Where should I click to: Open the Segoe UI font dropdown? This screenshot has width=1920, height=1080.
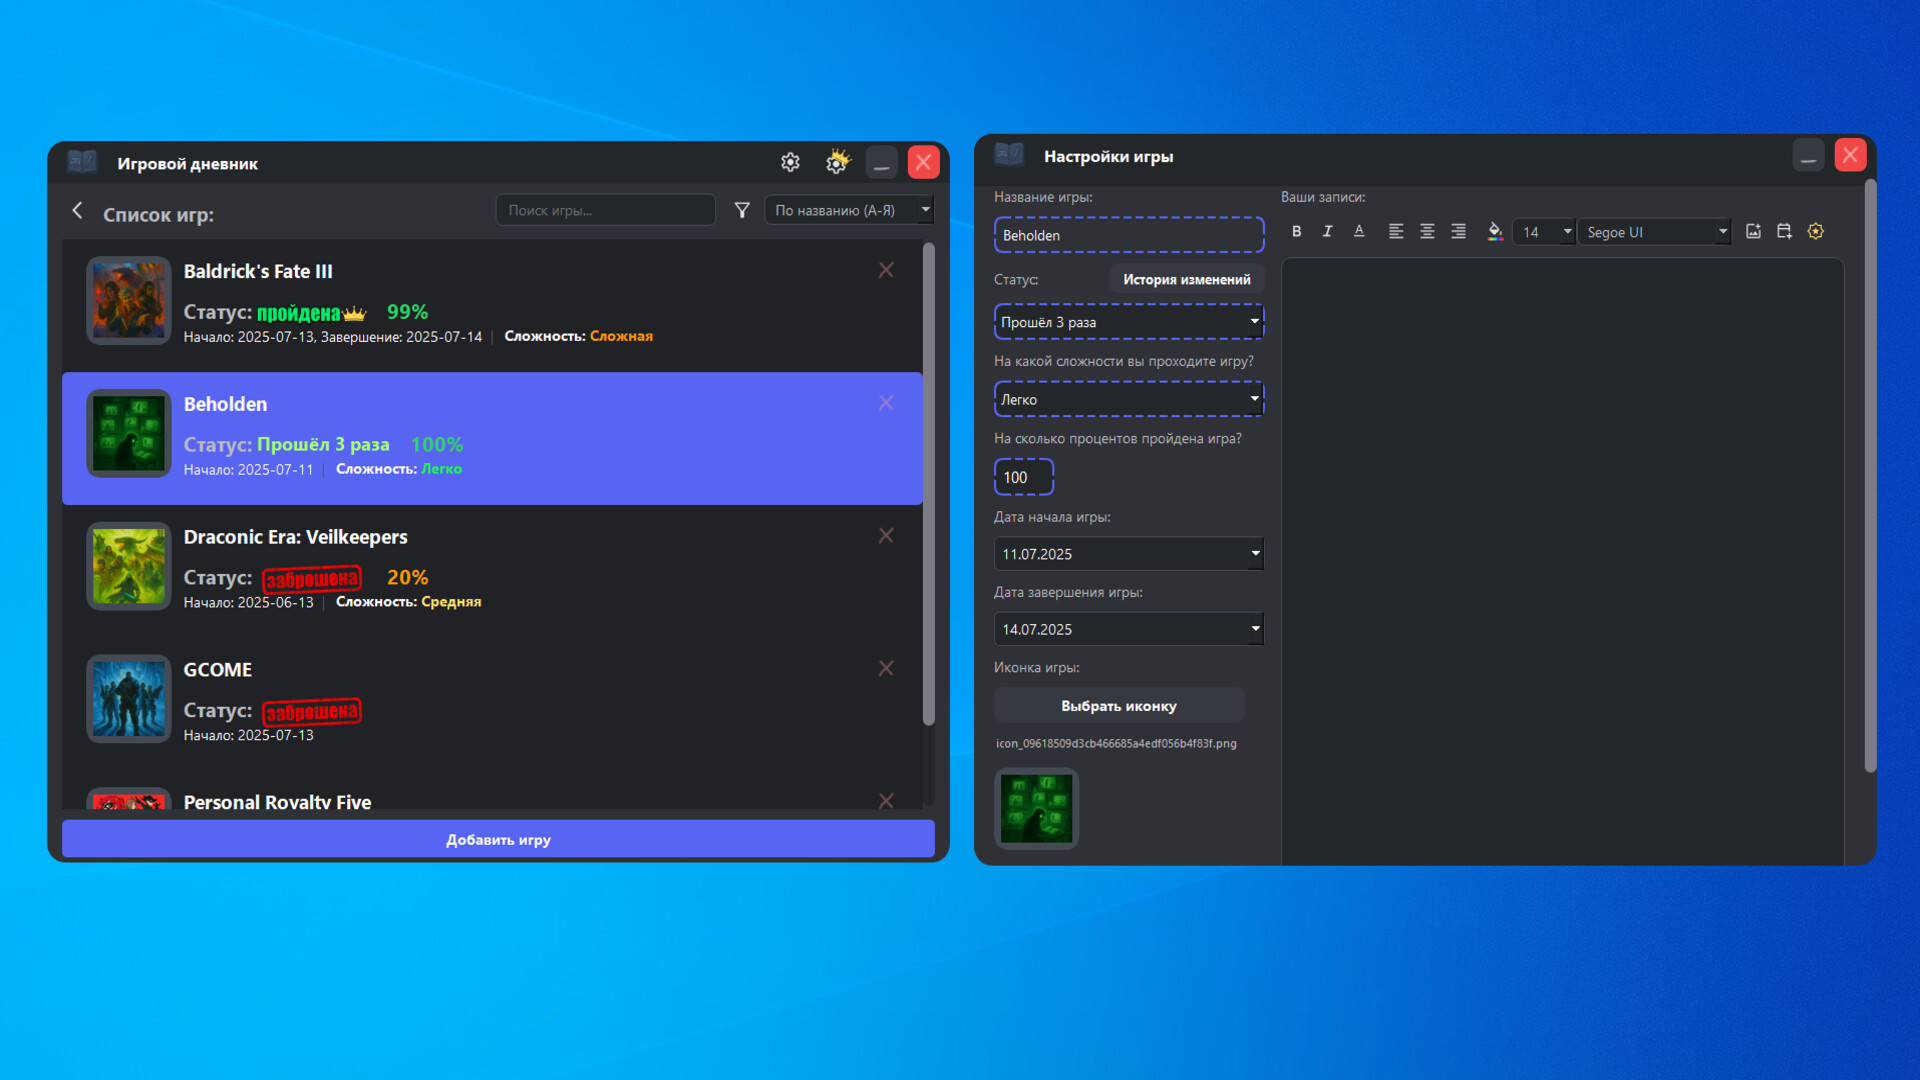point(1722,232)
